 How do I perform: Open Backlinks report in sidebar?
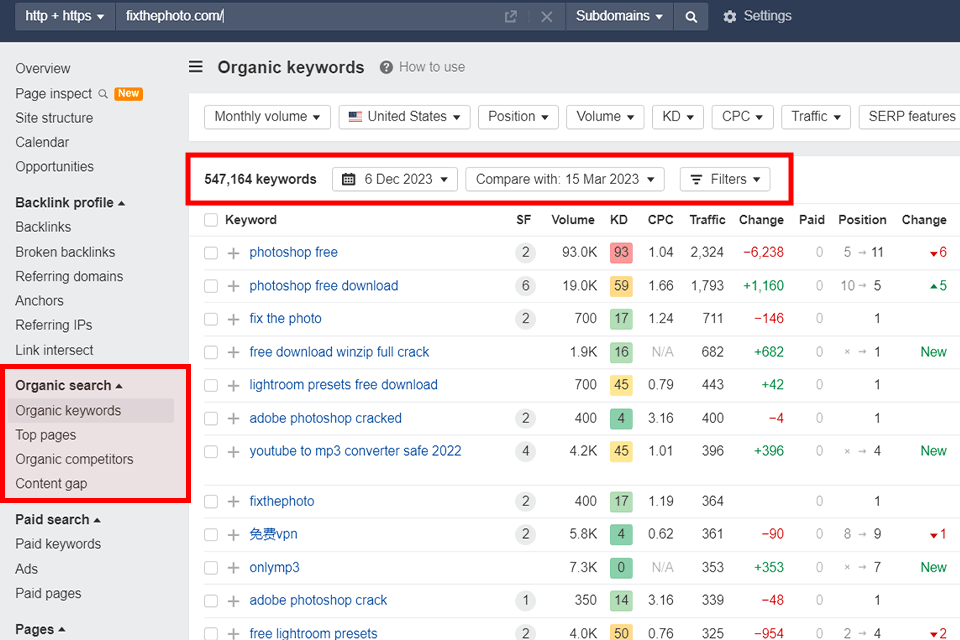43,227
